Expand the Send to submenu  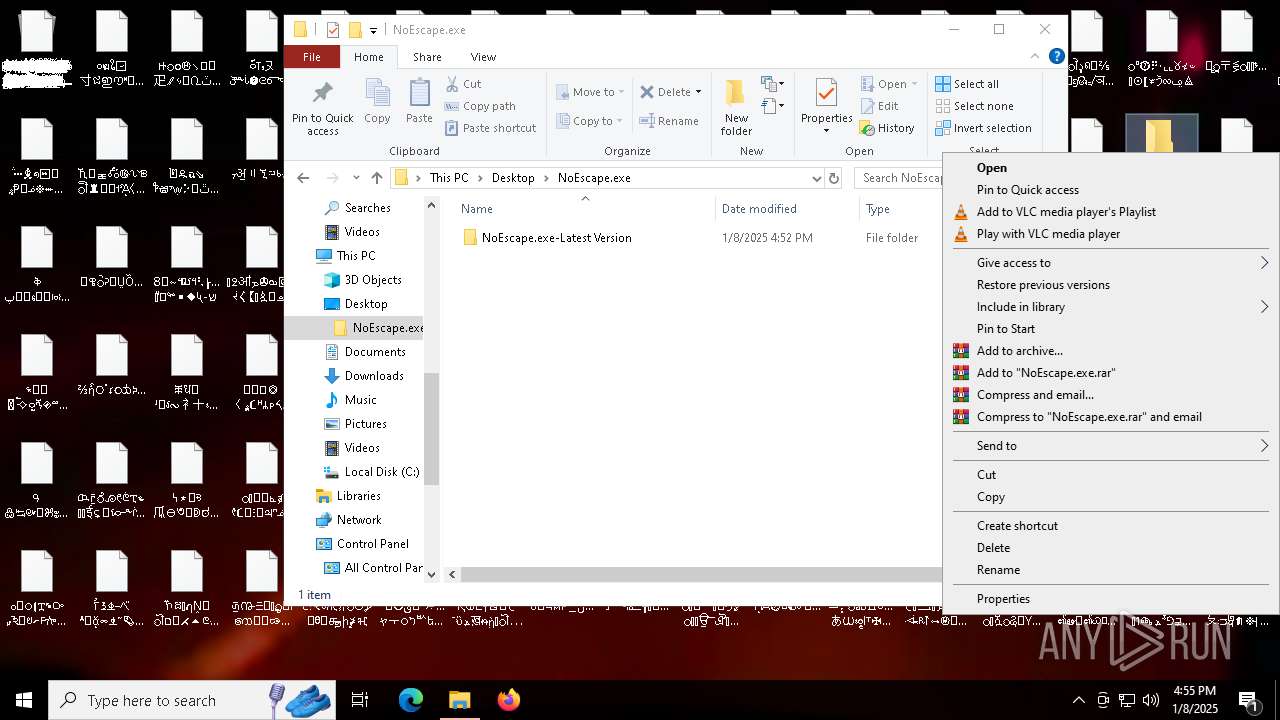[1110, 446]
